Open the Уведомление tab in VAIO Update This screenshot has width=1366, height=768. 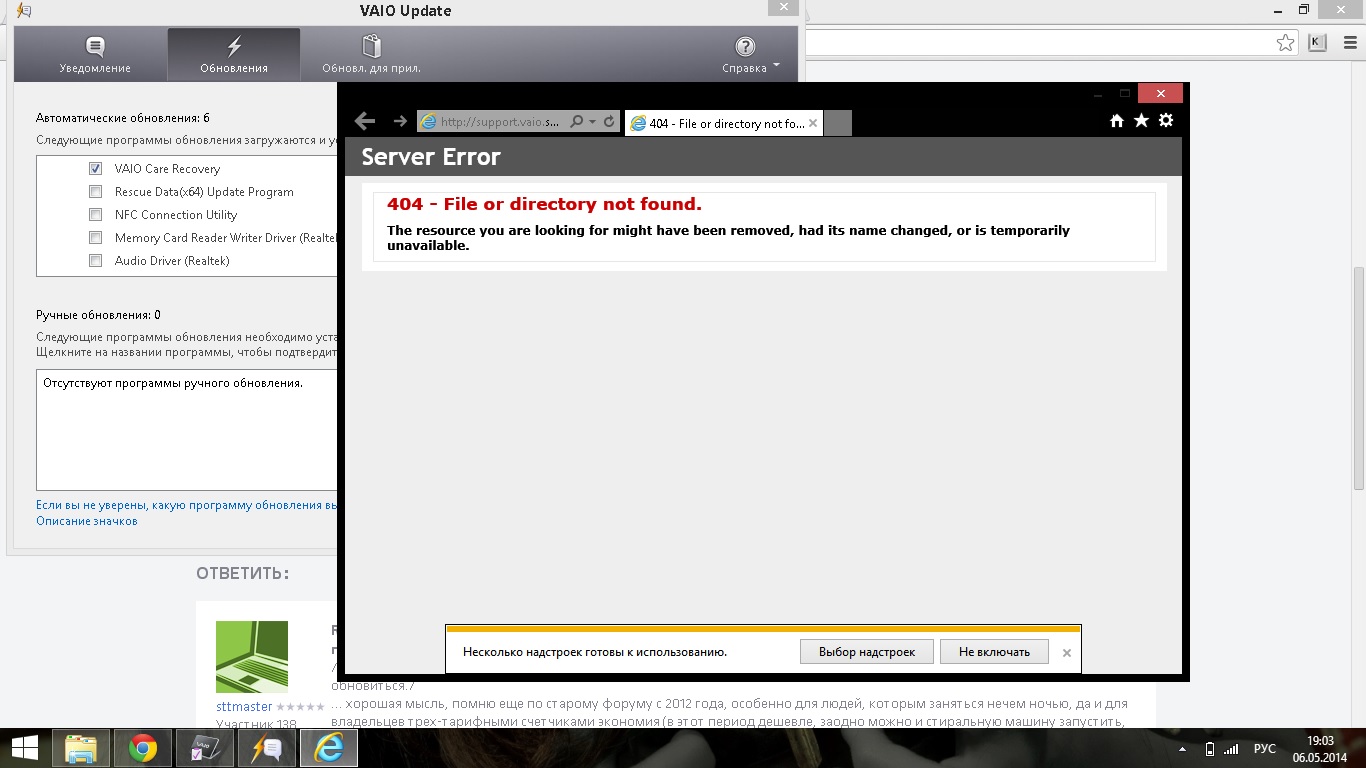coord(95,55)
